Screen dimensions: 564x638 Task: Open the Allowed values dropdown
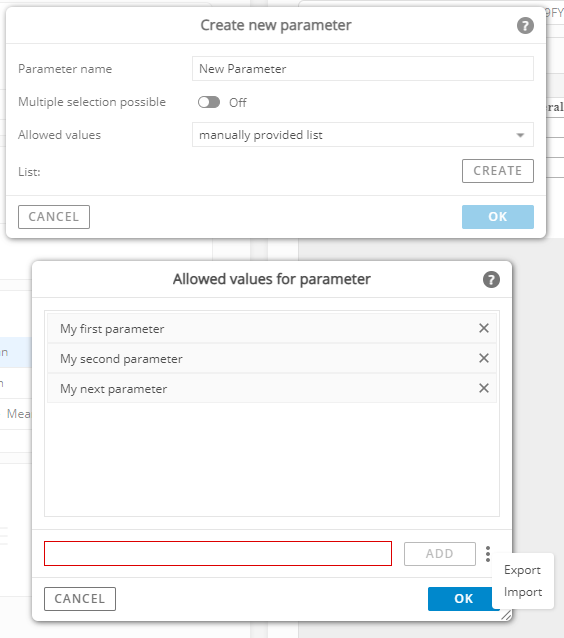click(x=363, y=135)
